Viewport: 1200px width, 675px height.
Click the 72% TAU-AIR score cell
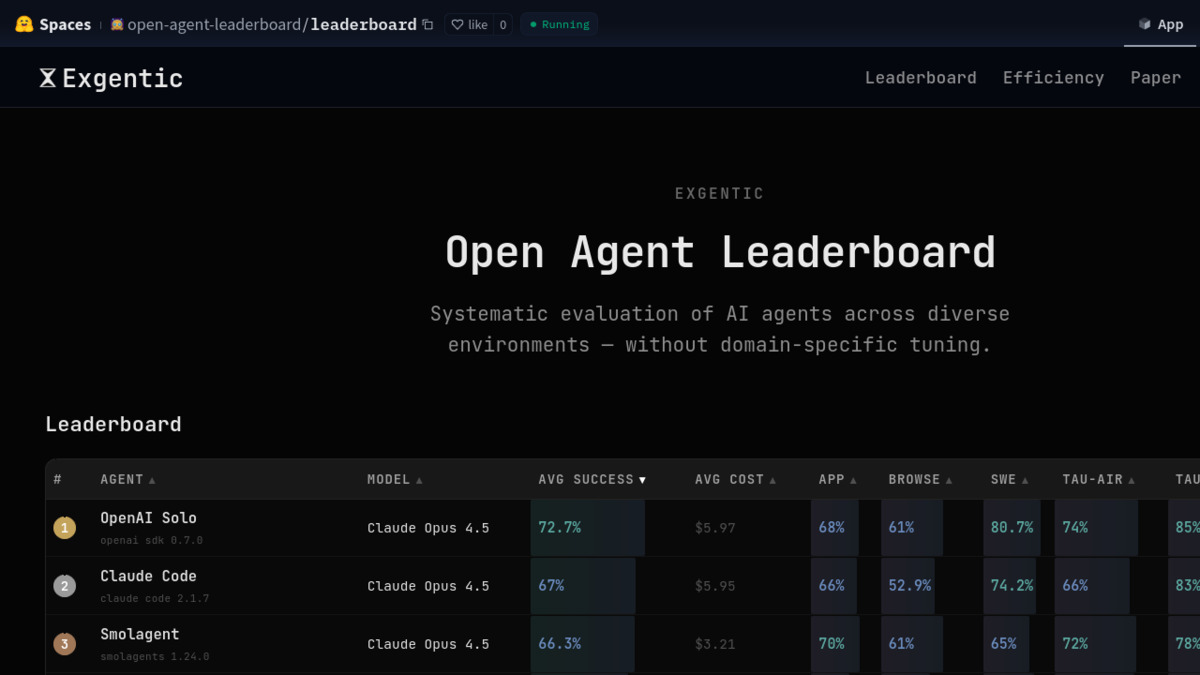click(x=1095, y=643)
